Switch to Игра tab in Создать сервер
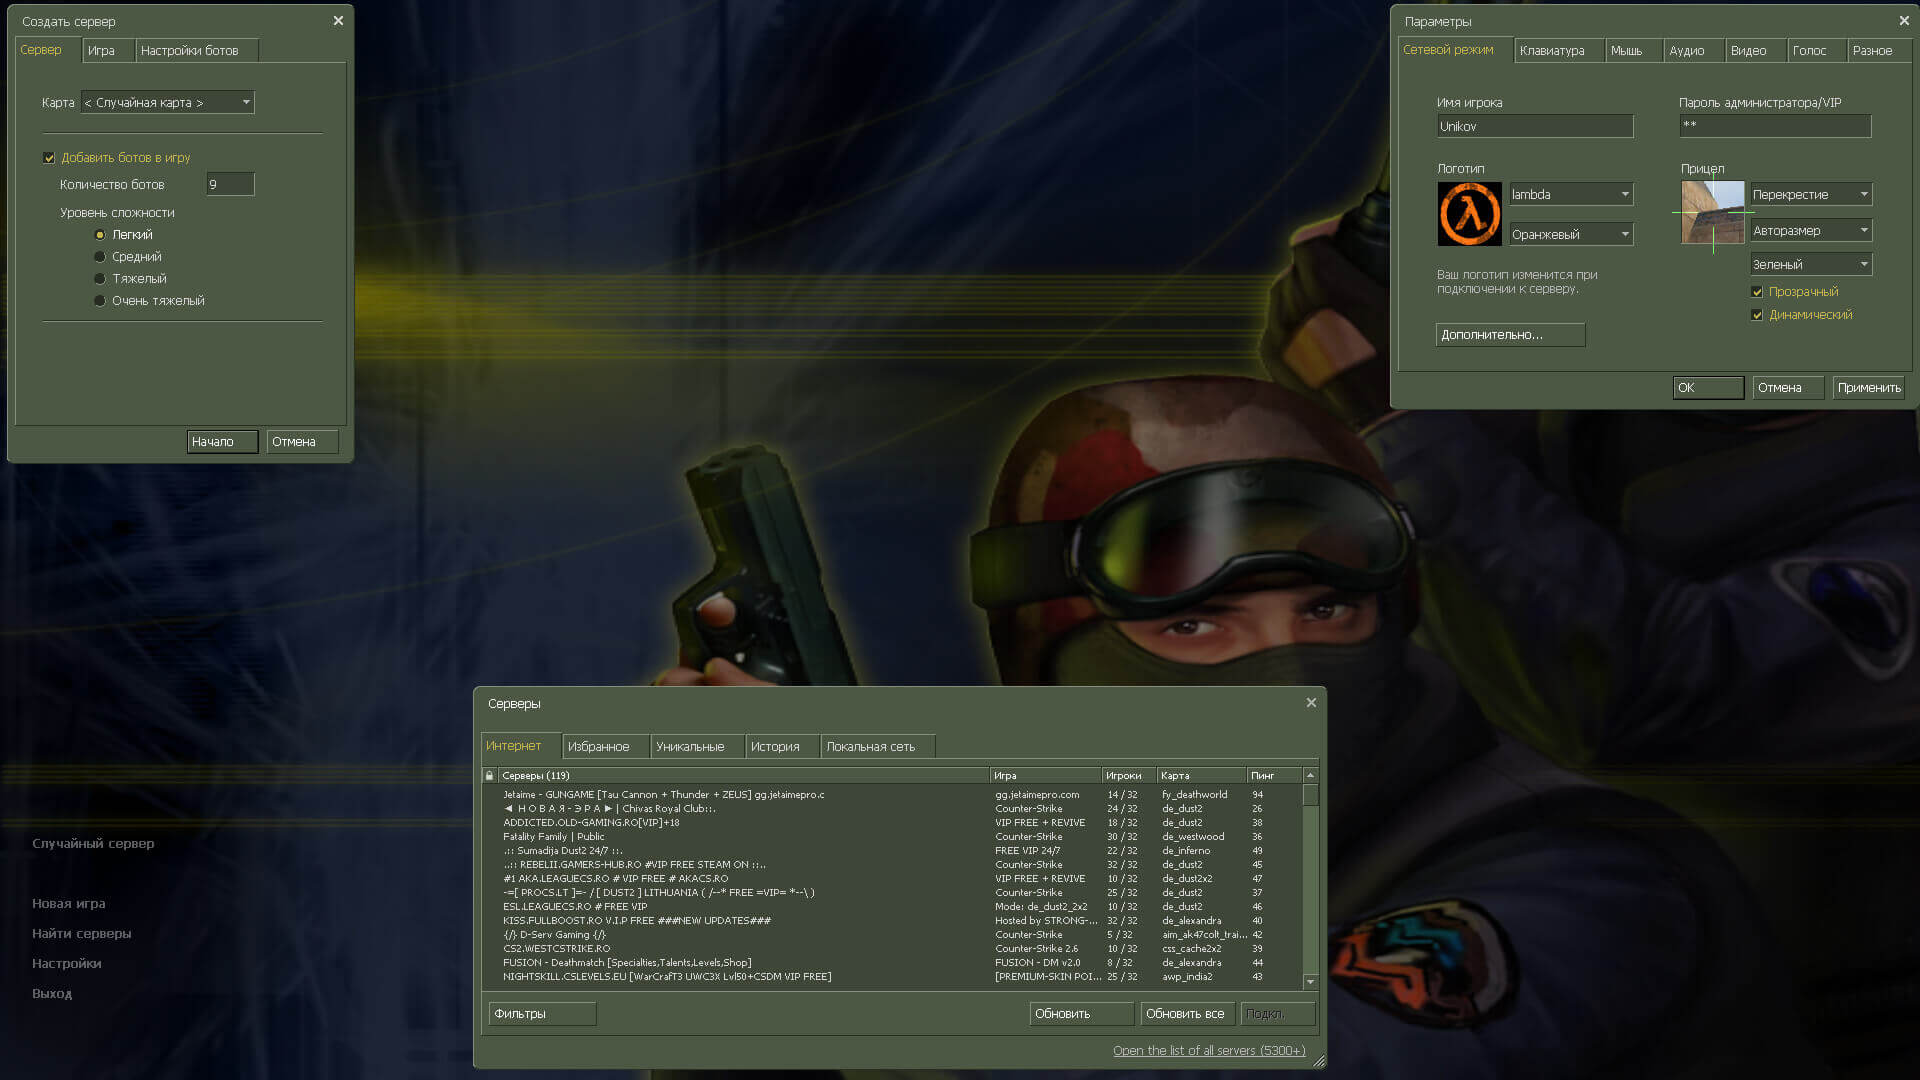This screenshot has width=1920, height=1080. (108, 50)
